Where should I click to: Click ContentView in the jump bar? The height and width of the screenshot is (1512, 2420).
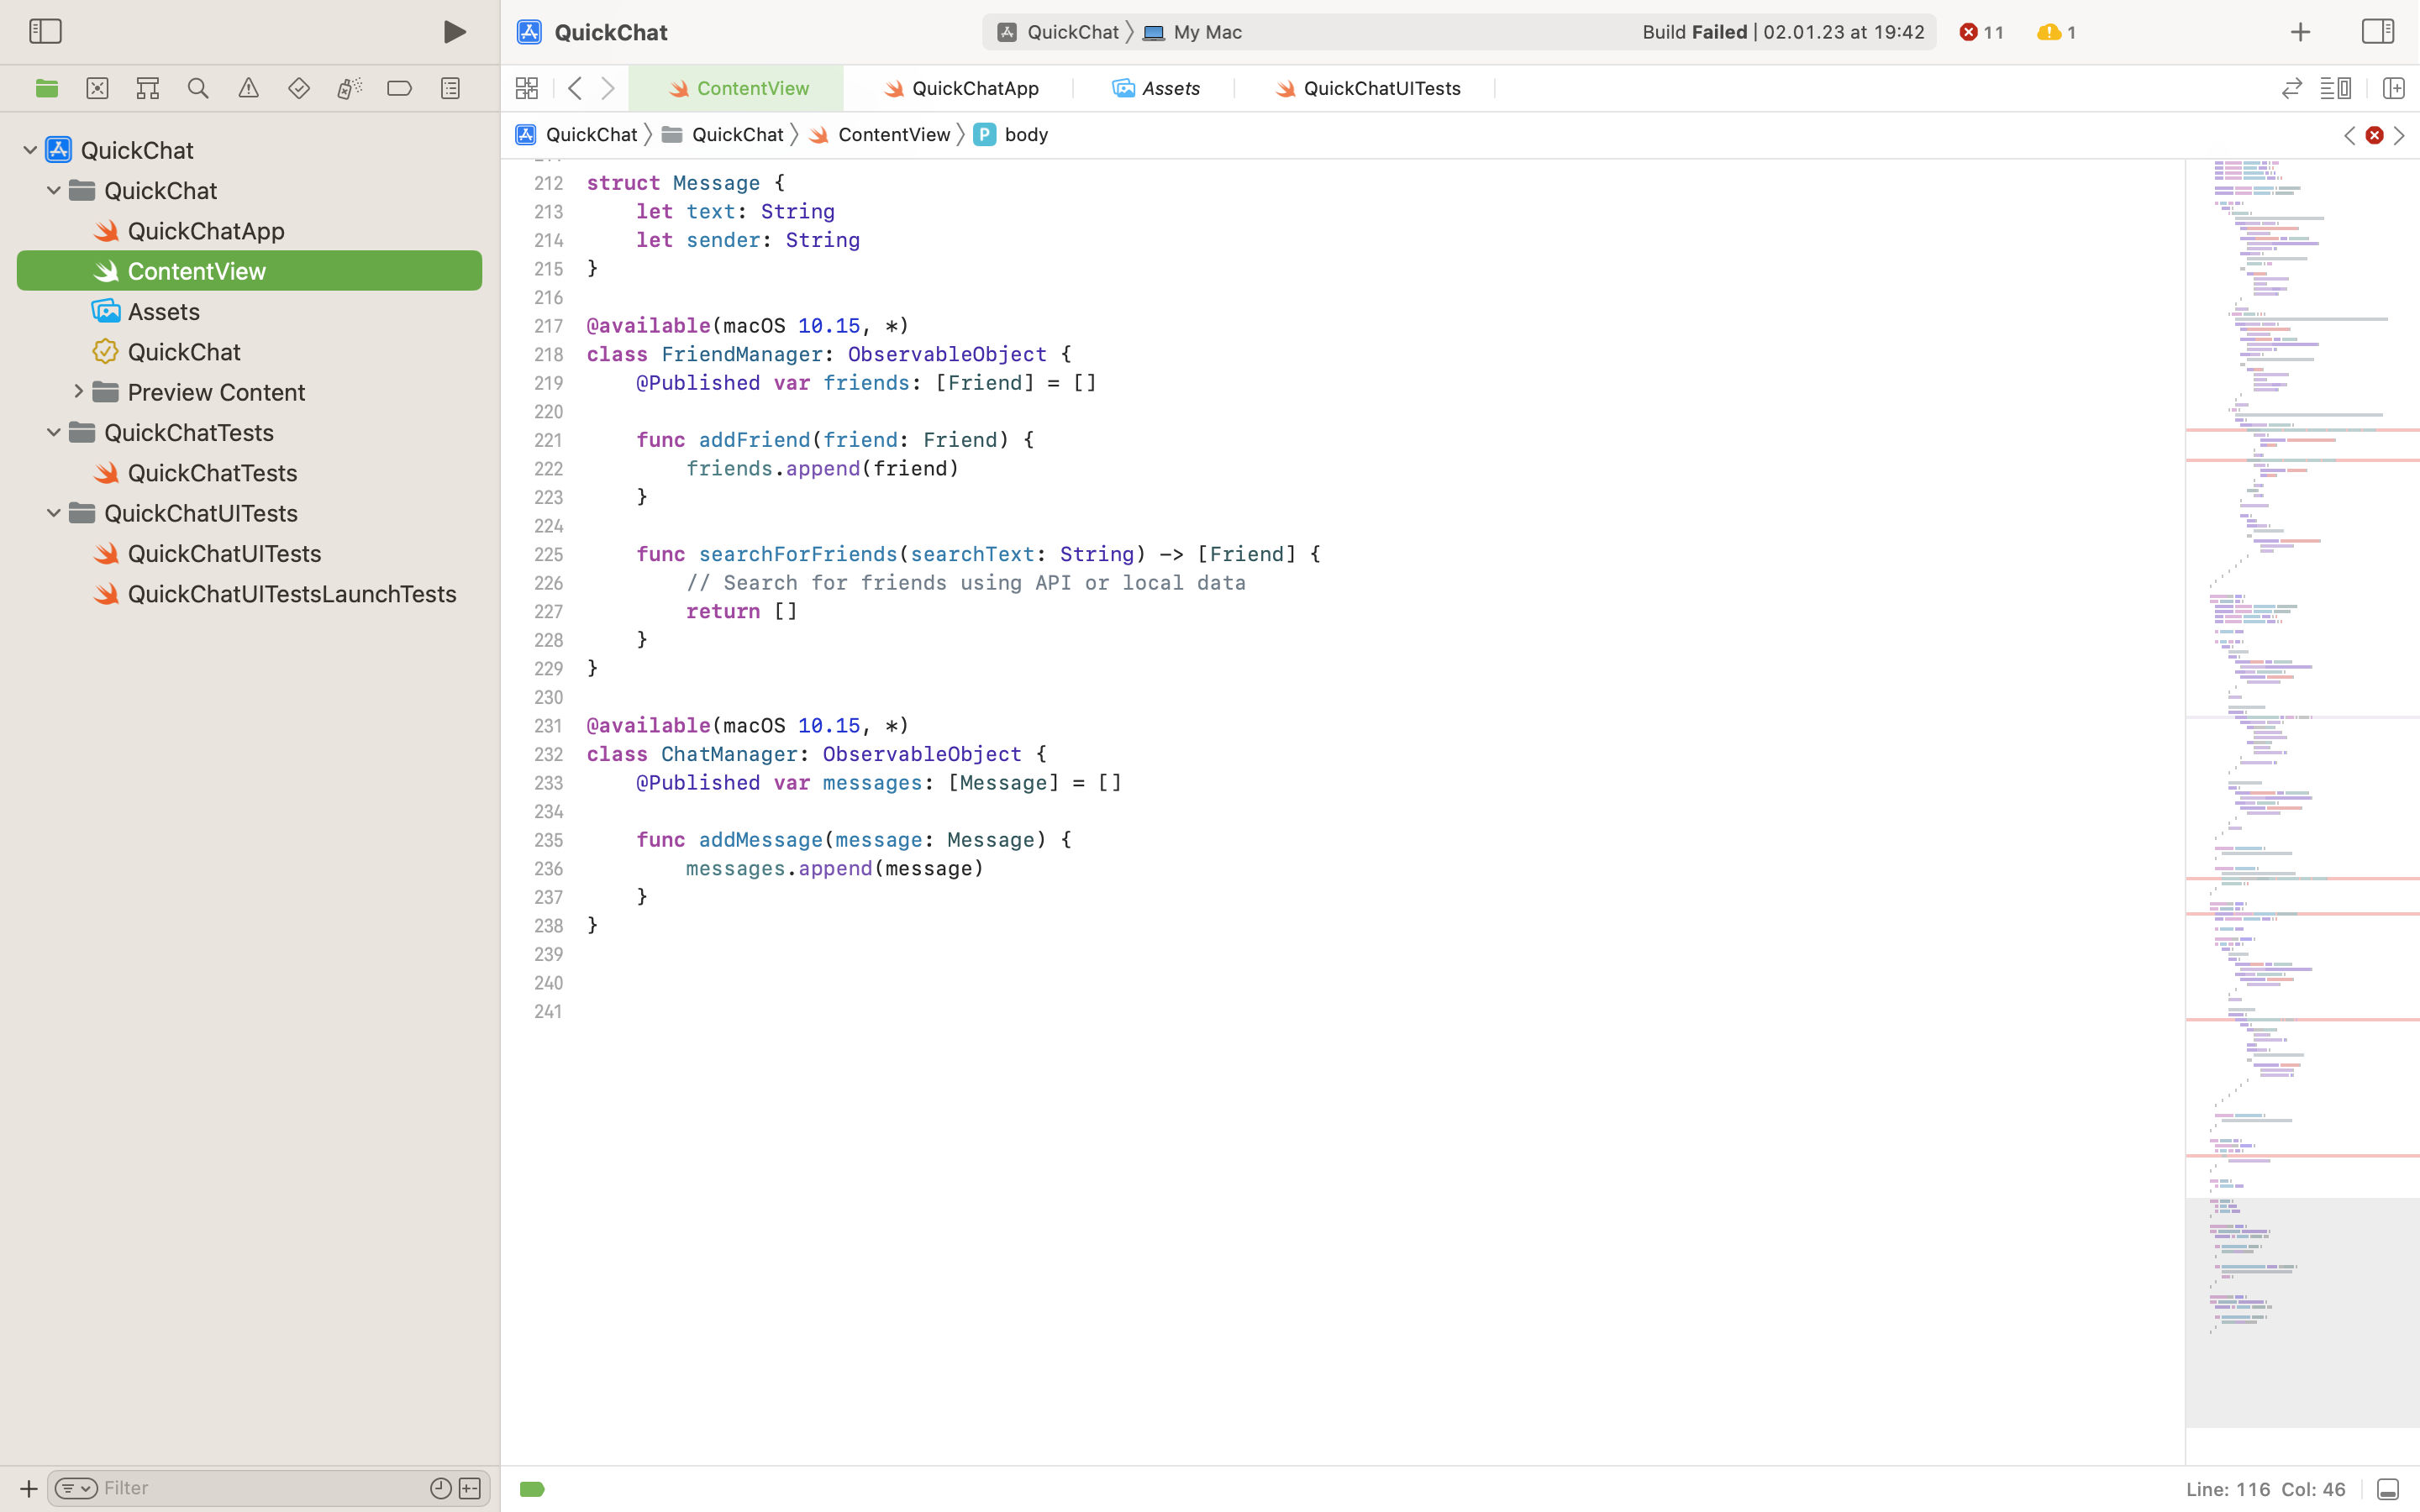coord(880,134)
